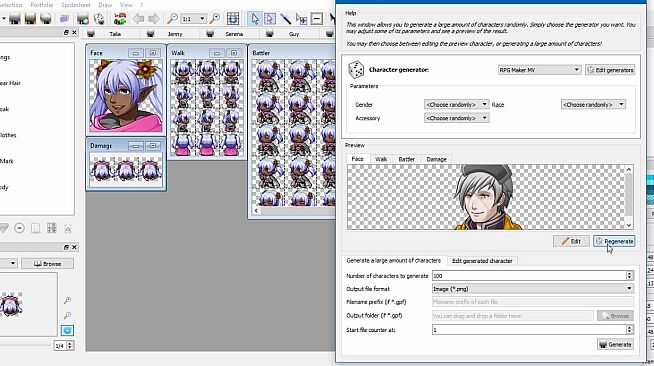Click the Edit button below the preview

571,241
